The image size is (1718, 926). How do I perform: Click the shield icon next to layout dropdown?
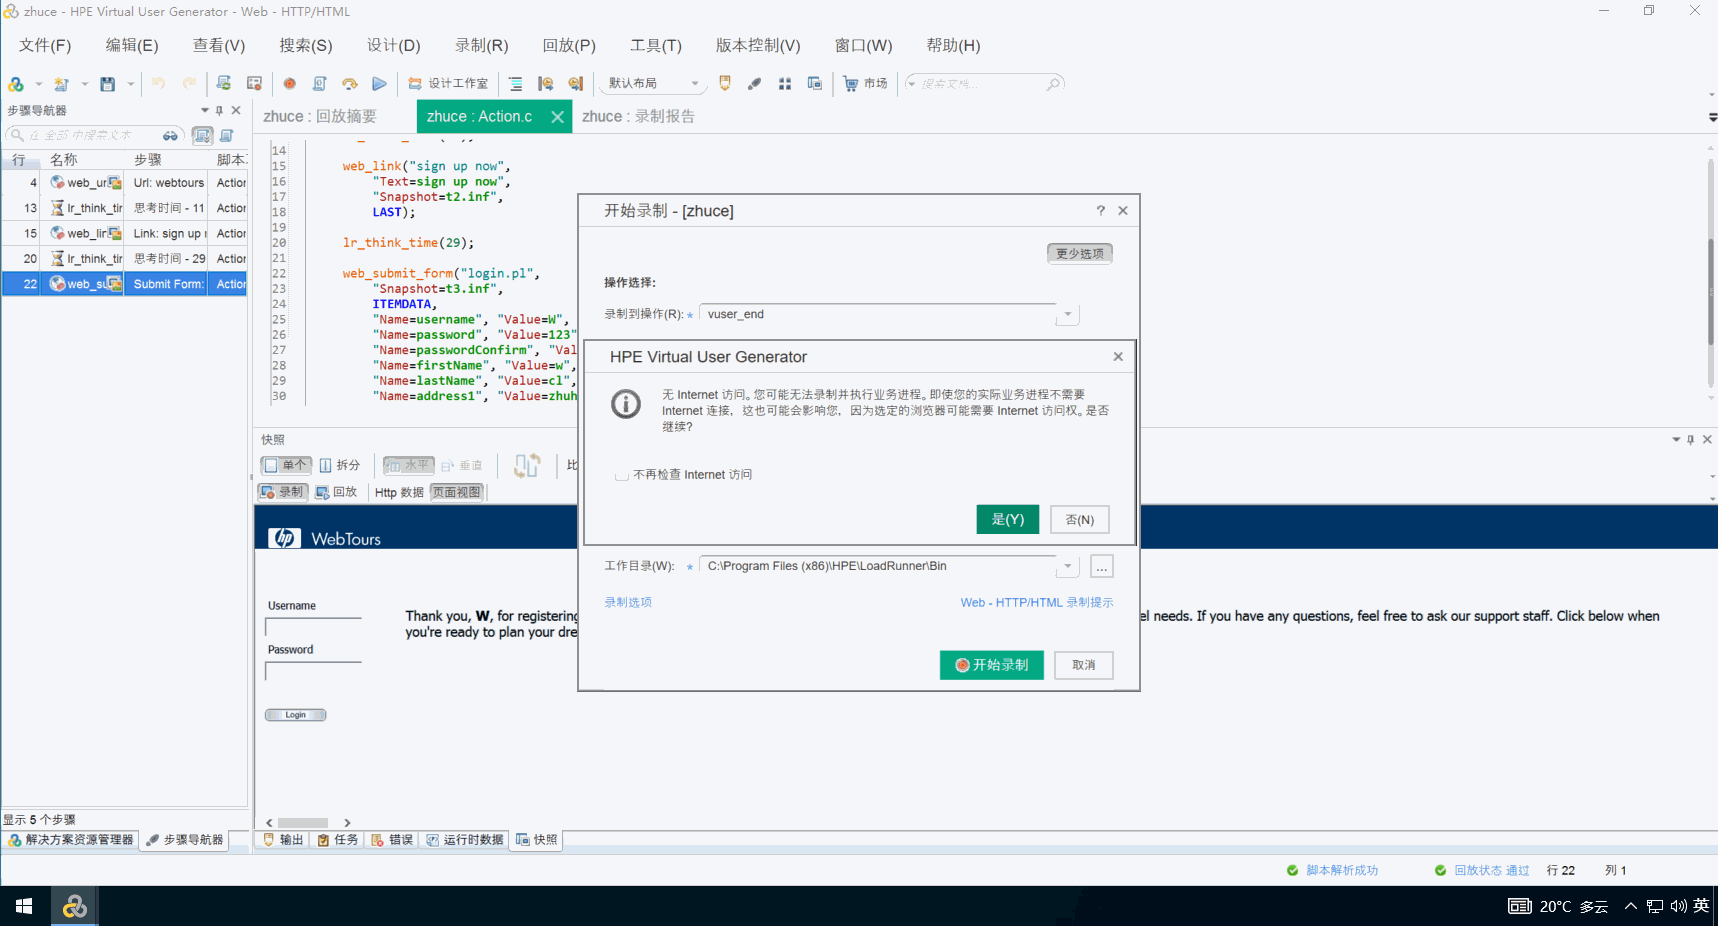725,84
